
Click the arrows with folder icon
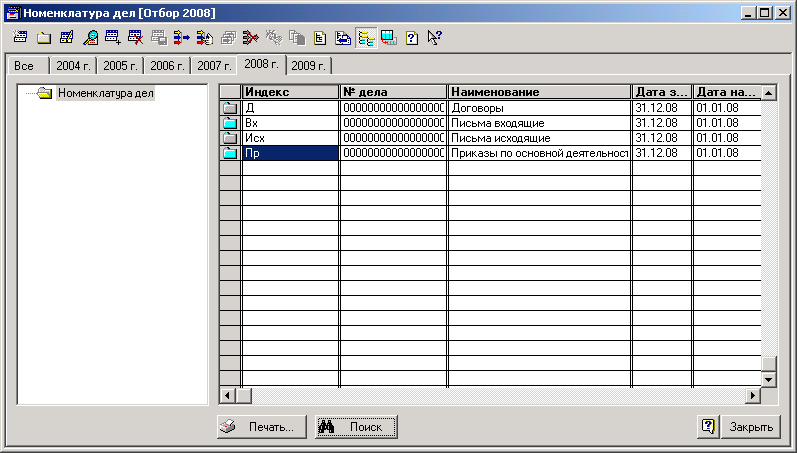(205, 38)
